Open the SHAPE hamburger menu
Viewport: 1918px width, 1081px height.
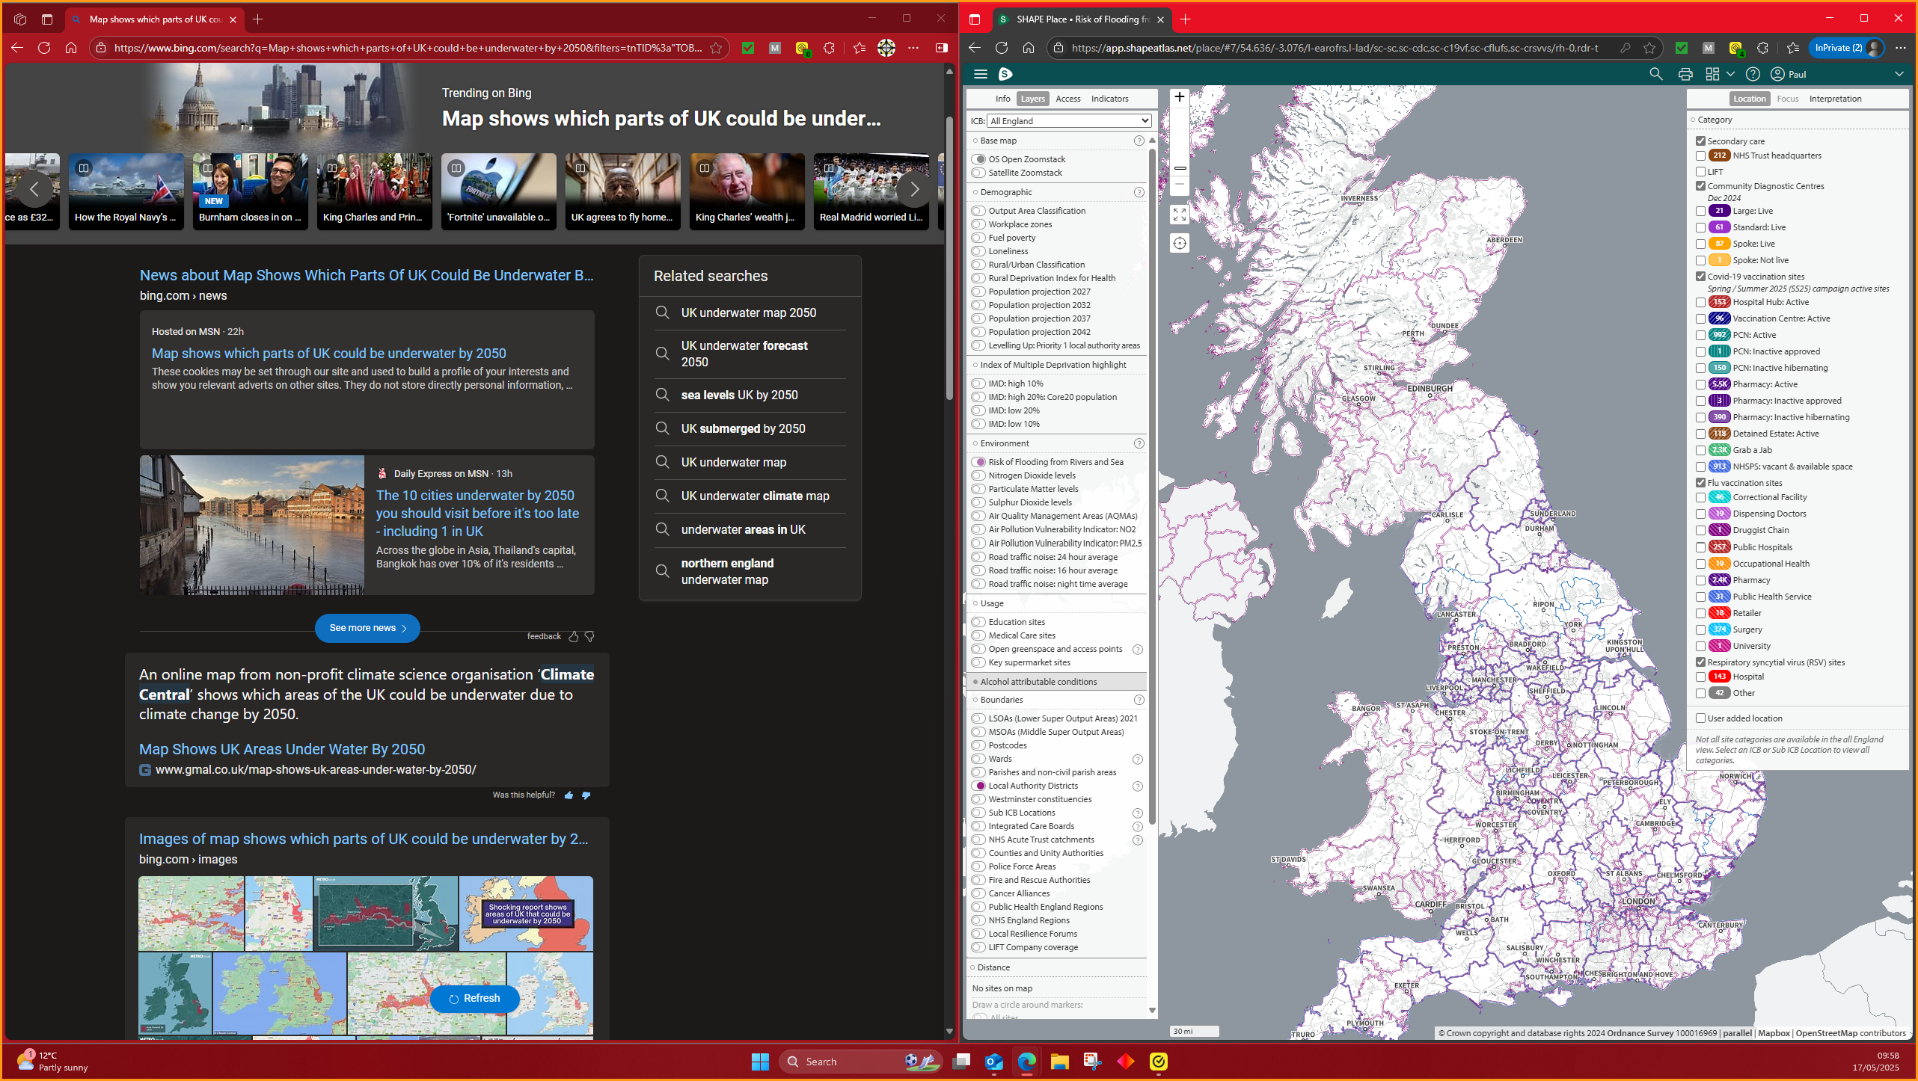tap(980, 74)
